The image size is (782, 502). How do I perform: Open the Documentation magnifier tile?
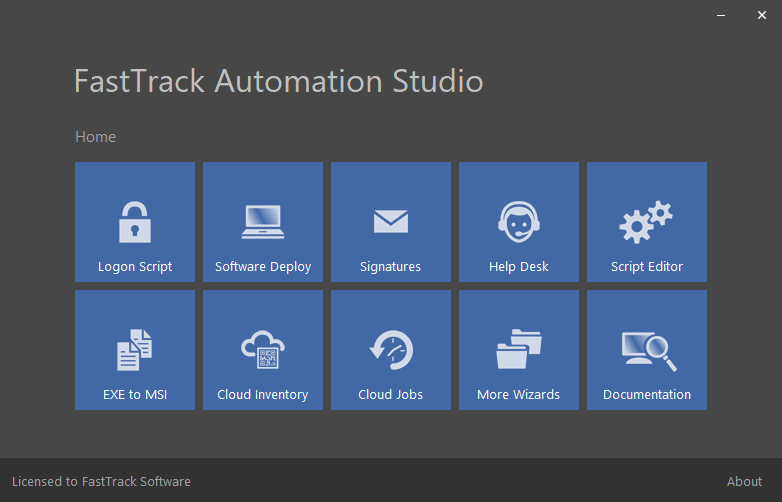(x=647, y=350)
